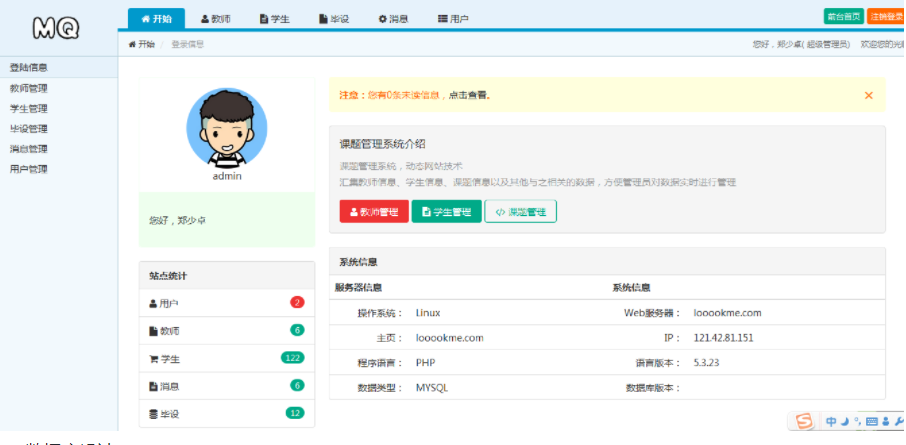906x445 pixels.
Task: Click the 教师 row in site stats
Action: 227,331
